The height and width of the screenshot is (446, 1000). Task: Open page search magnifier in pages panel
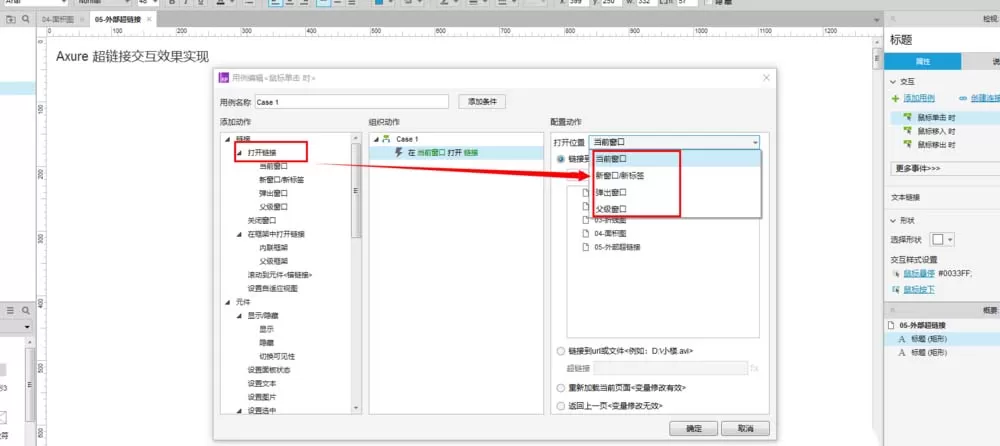tap(26, 20)
